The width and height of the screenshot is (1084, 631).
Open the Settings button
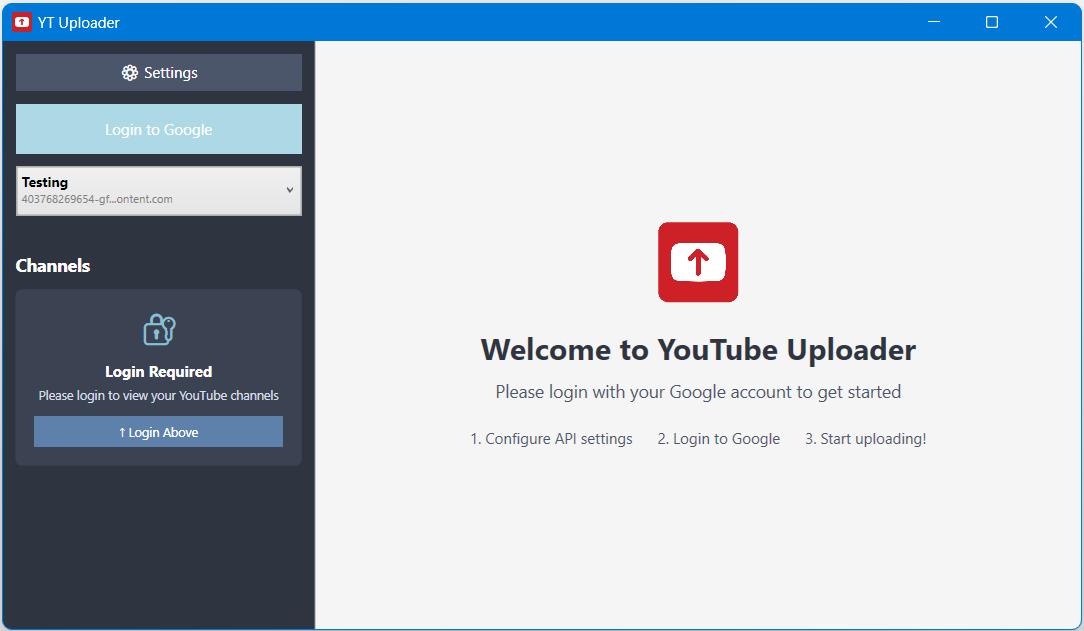158,73
